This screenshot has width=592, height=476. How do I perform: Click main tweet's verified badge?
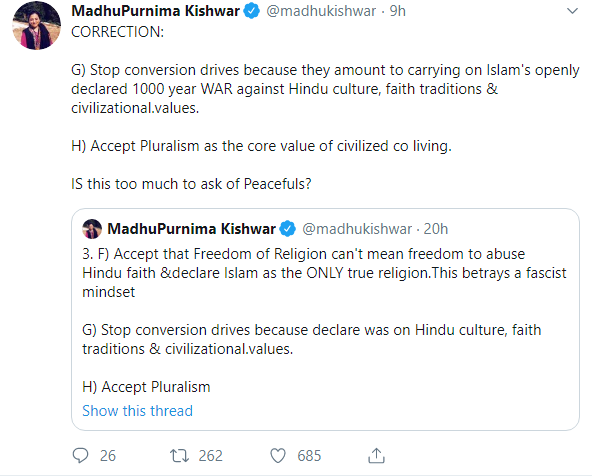[251, 11]
